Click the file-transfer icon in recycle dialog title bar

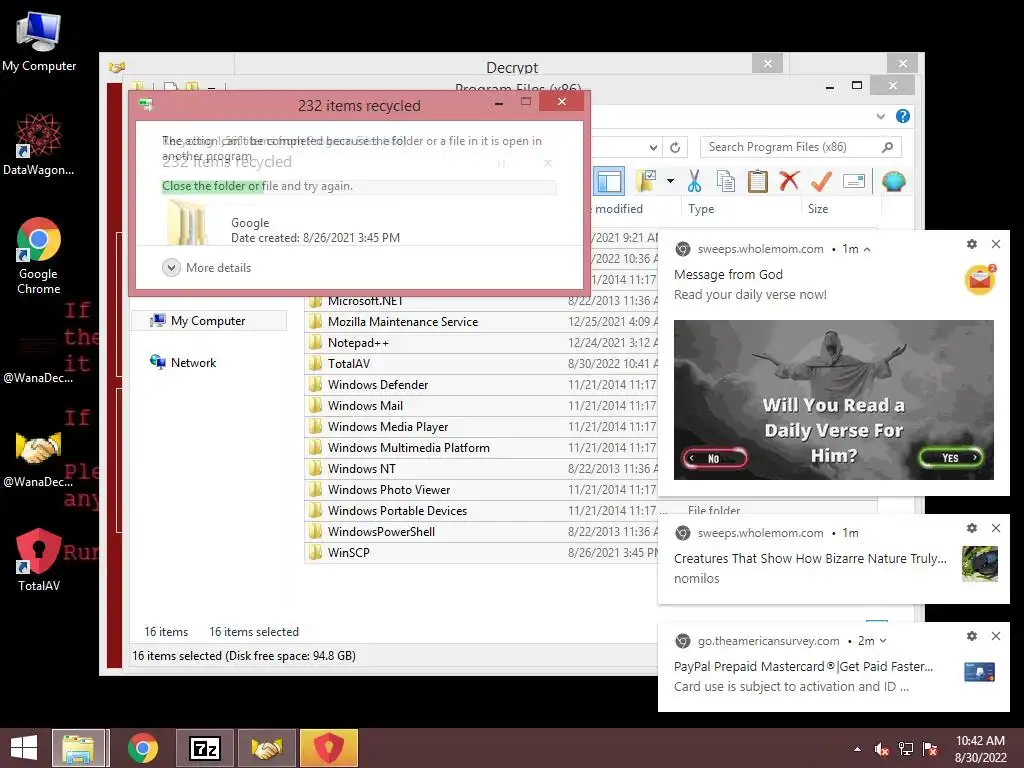[146, 105]
